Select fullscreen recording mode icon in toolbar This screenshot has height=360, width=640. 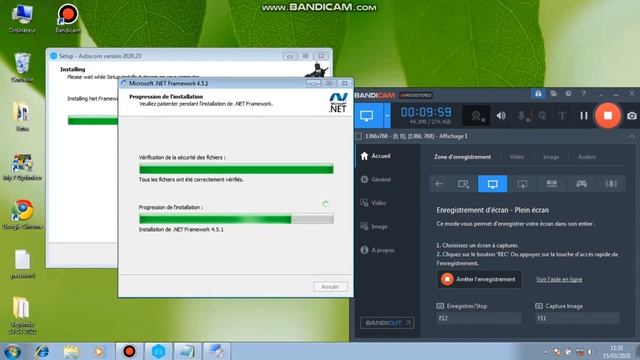pos(493,184)
